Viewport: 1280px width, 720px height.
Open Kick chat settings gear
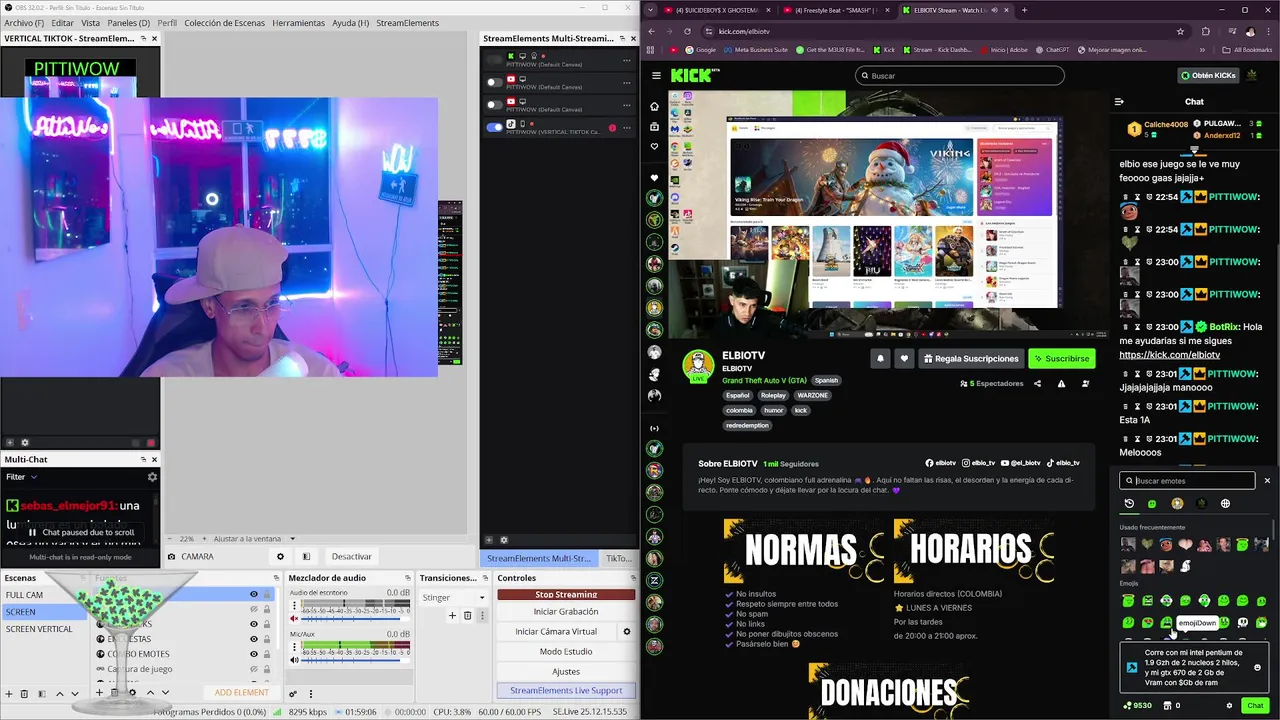1229,705
